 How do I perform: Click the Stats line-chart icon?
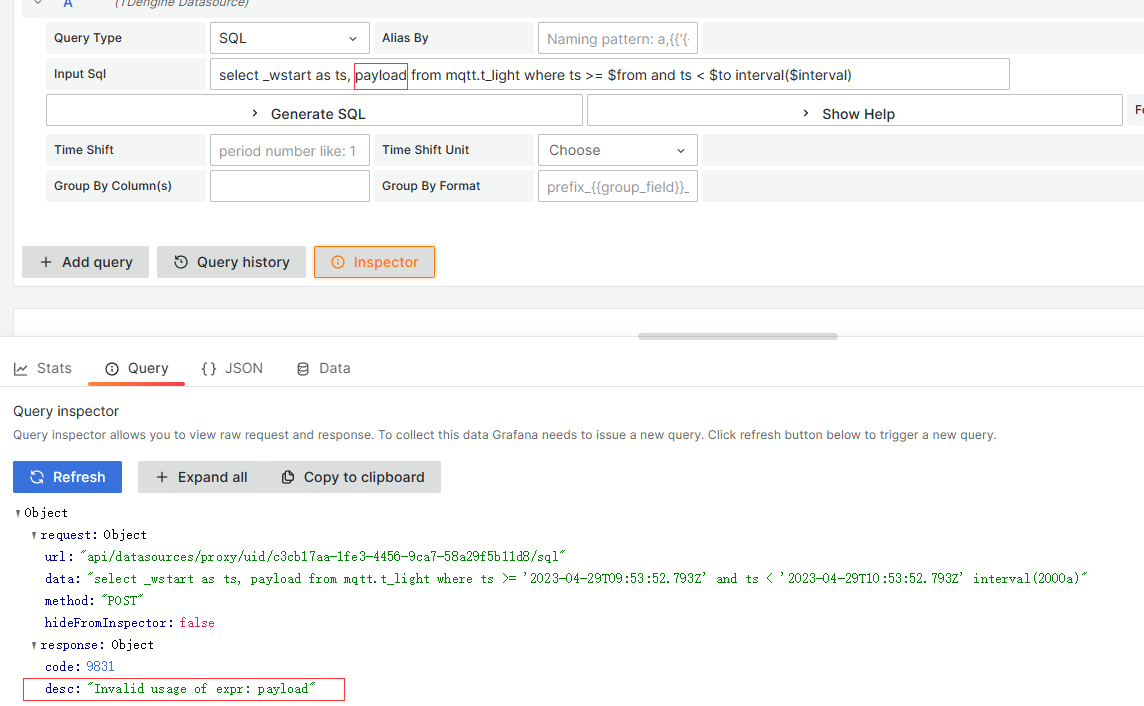click(22, 368)
